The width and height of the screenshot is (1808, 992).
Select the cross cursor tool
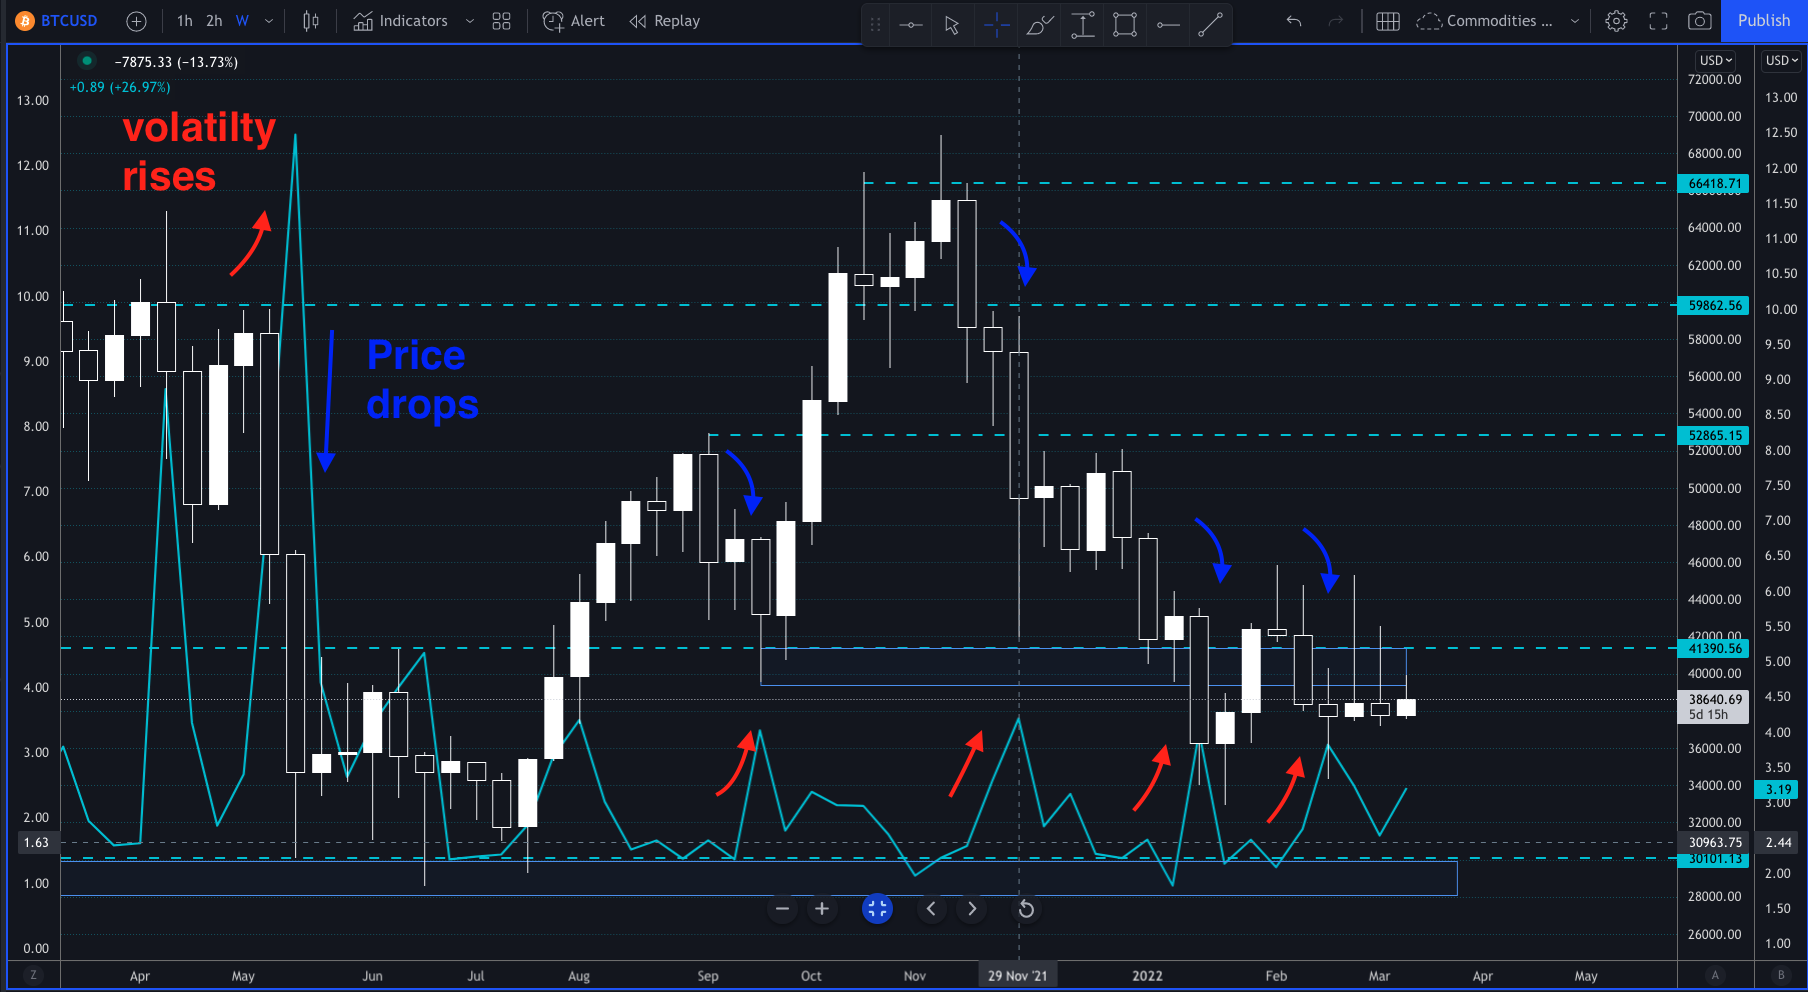[x=996, y=24]
